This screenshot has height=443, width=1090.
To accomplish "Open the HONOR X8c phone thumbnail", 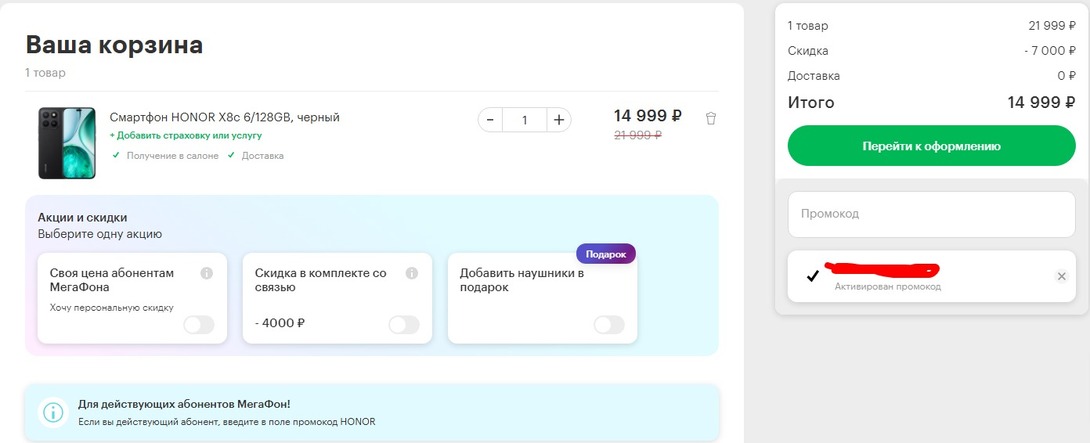I will [67, 143].
